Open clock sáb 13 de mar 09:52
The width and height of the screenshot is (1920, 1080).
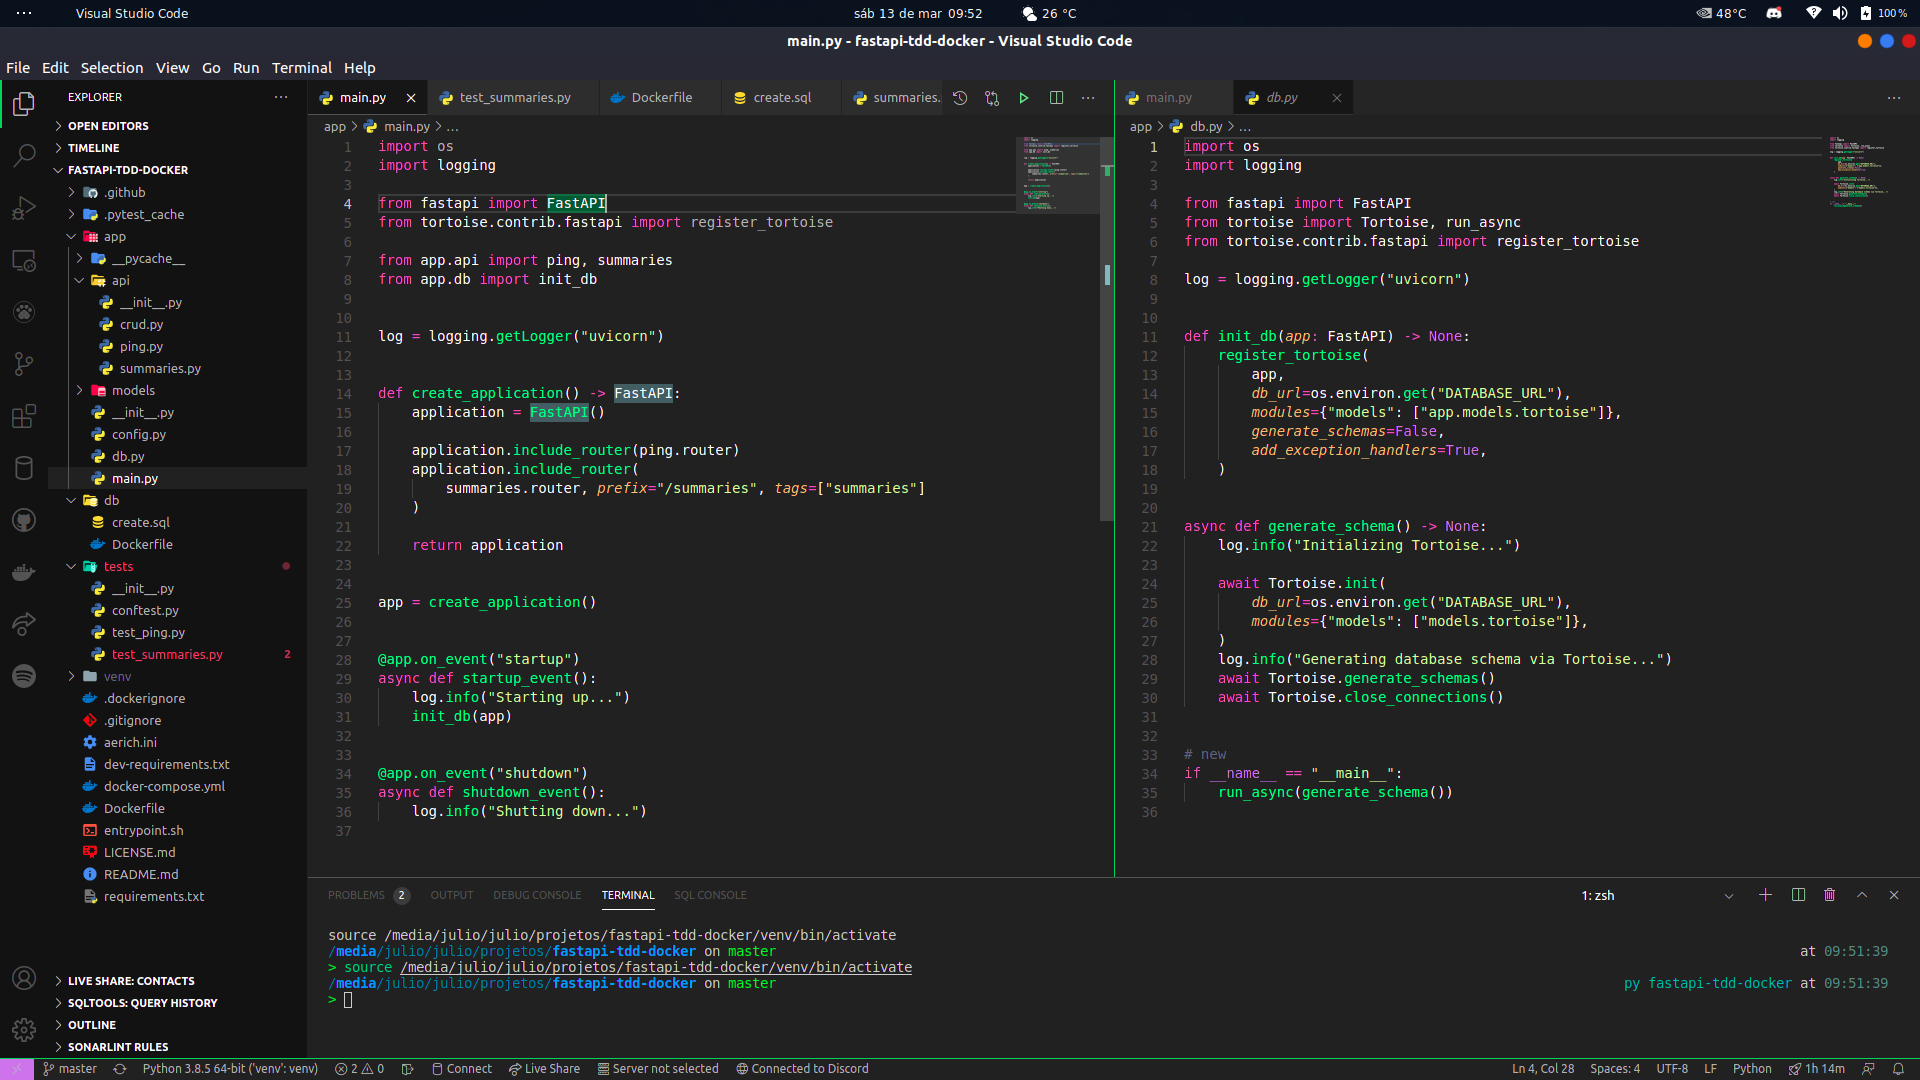pos(918,13)
